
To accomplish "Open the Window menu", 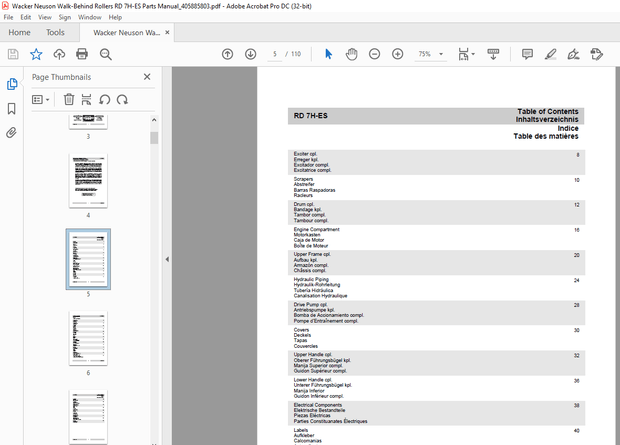I will point(90,17).
